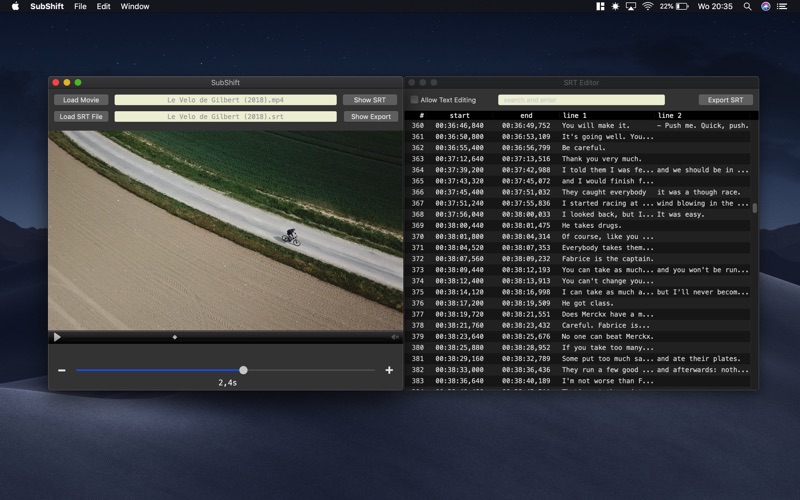The width and height of the screenshot is (800, 500).
Task: Open Notification Center list icon
Action: (782, 6)
